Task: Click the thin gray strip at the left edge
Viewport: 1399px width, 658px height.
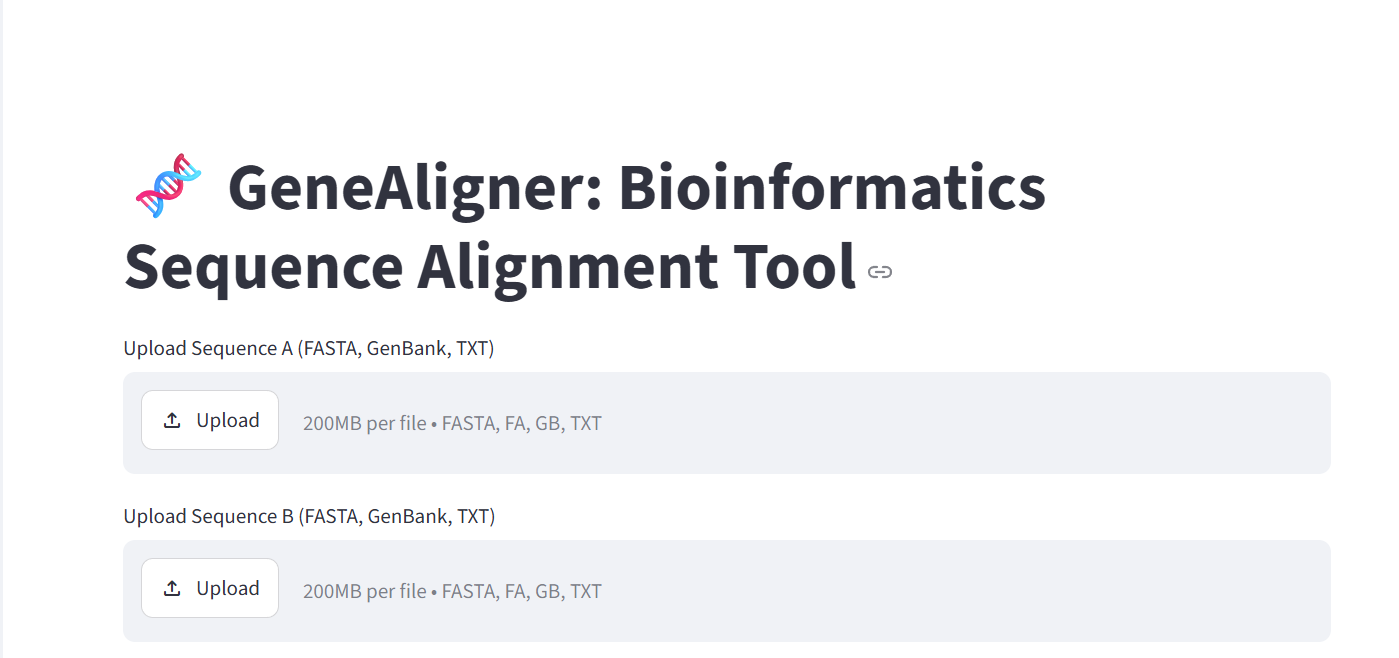Action: pos(2,329)
